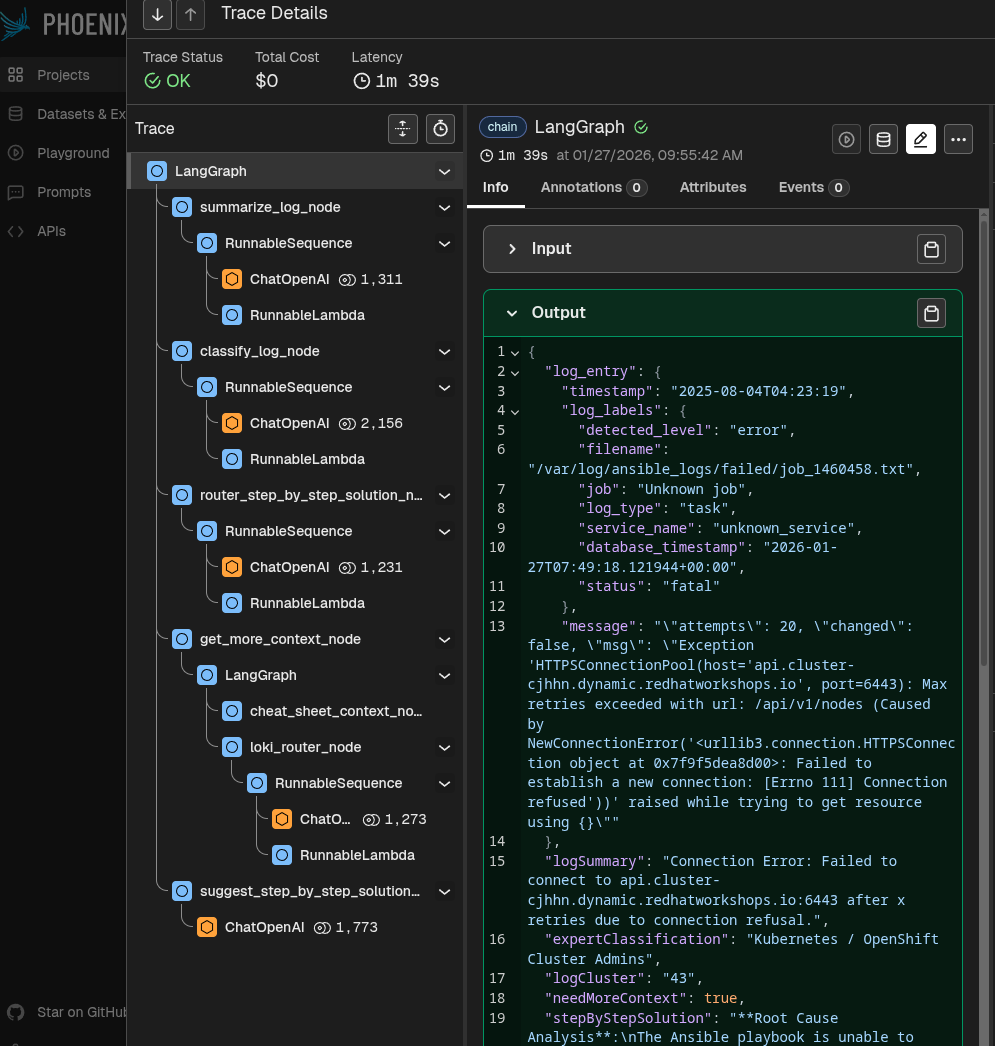Click the add to dataset database icon
Image resolution: width=995 pixels, height=1046 pixels.
coord(883,140)
